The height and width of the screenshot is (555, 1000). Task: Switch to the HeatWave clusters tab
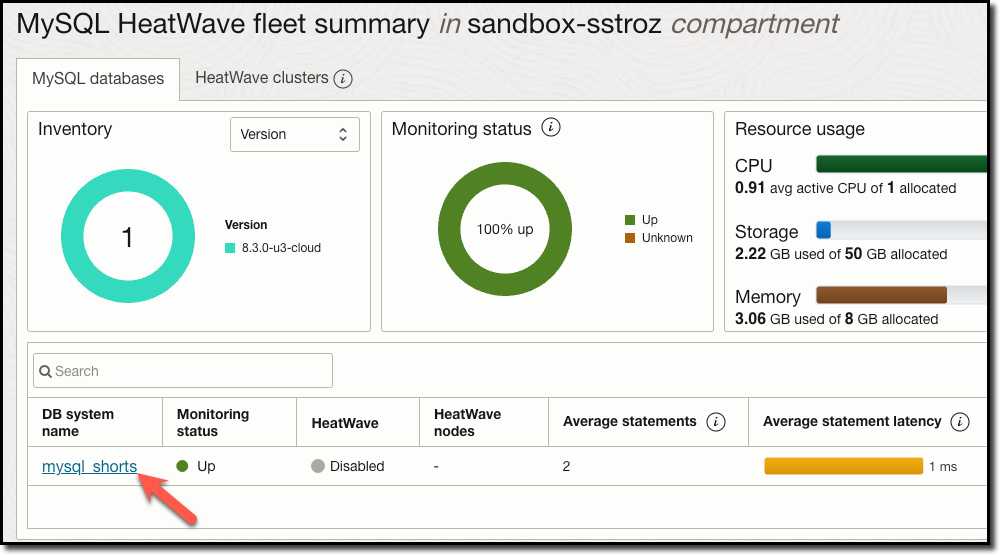click(261, 78)
